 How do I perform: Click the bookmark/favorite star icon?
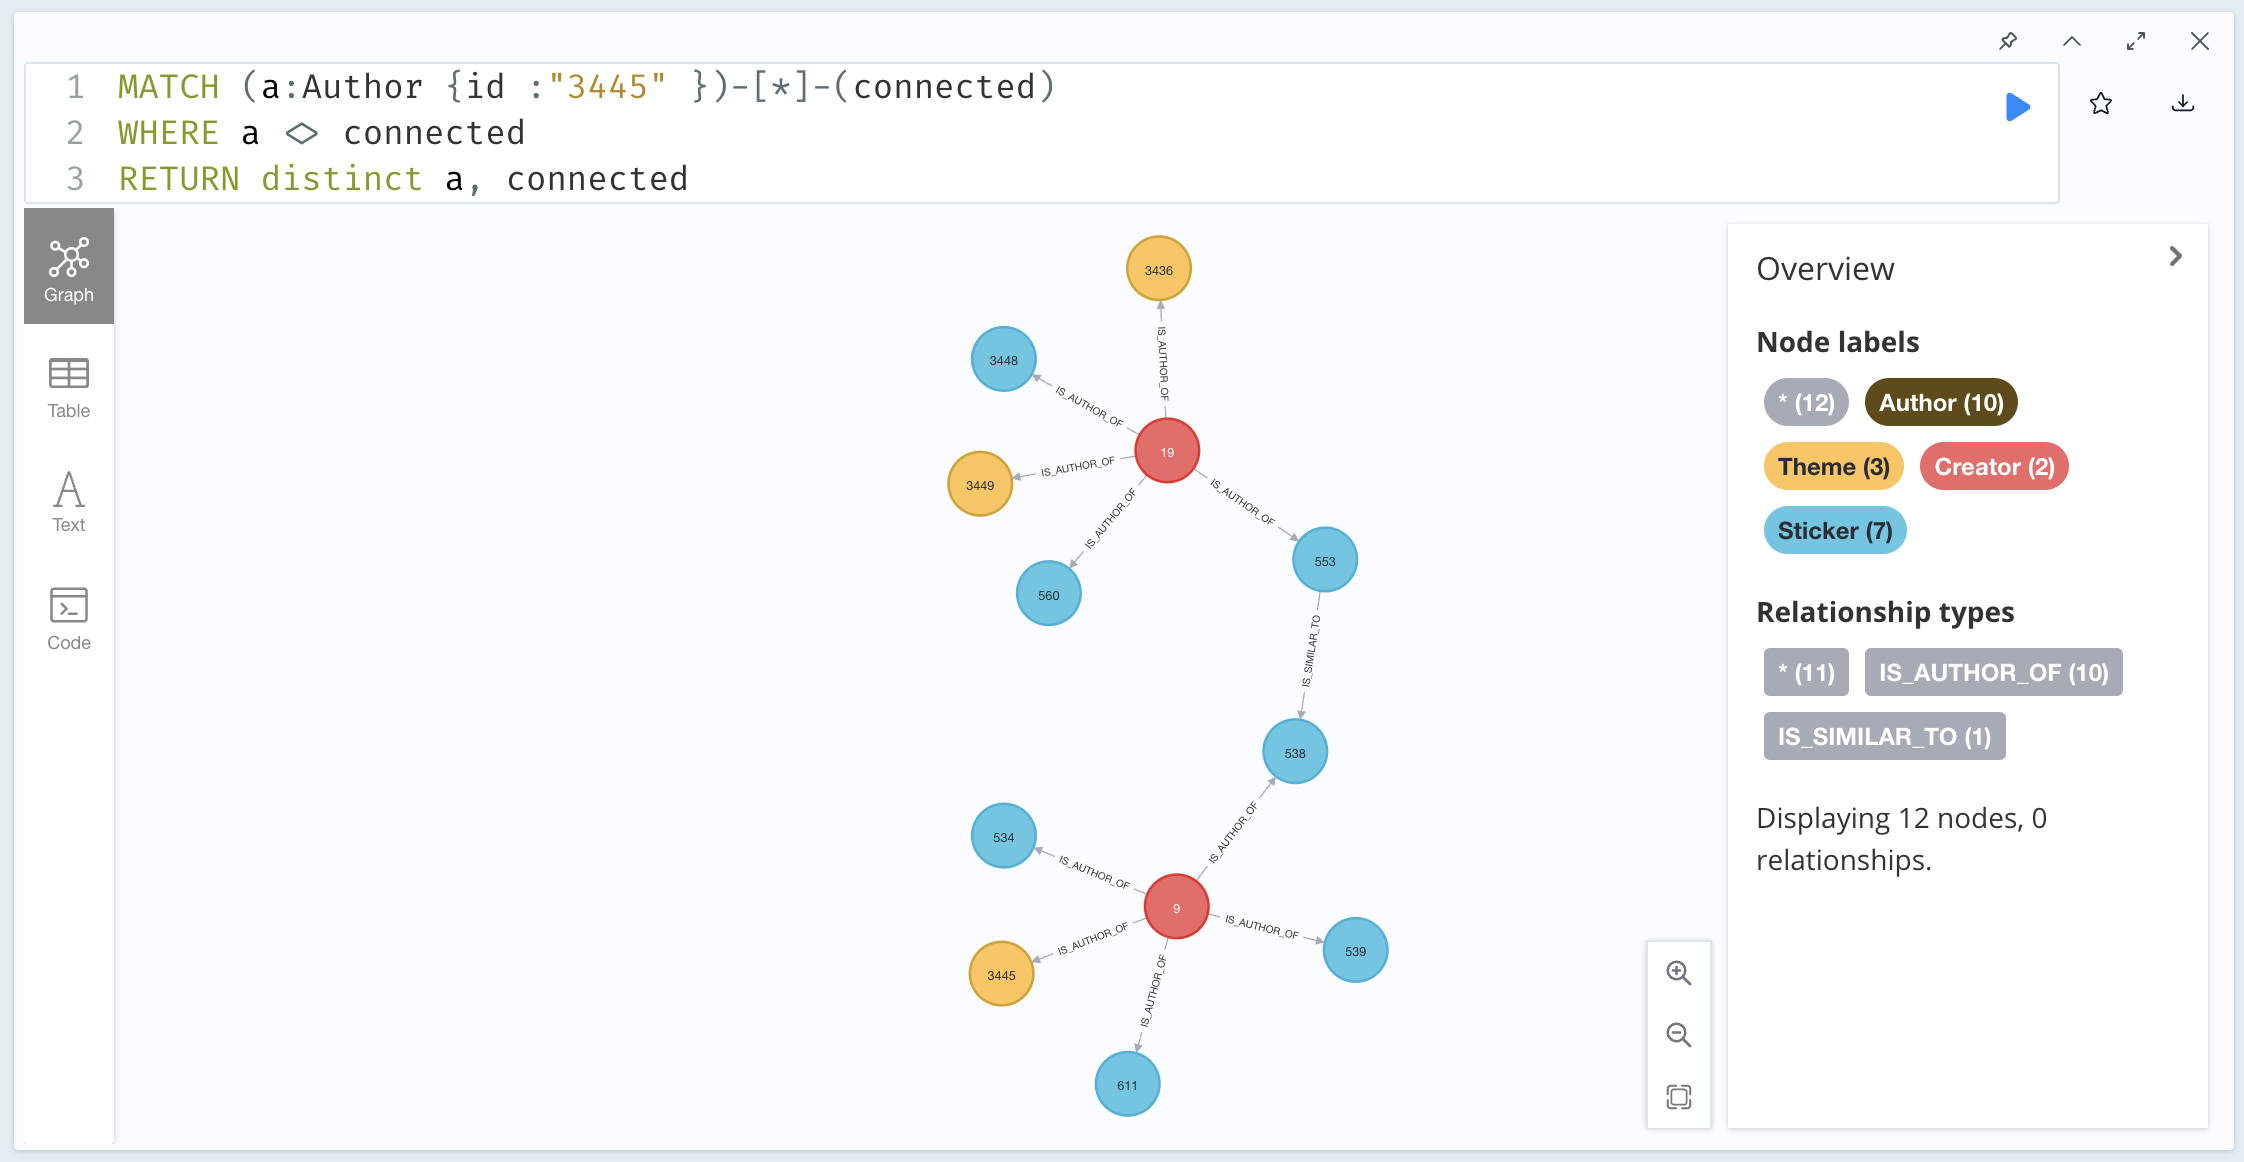click(x=2100, y=104)
